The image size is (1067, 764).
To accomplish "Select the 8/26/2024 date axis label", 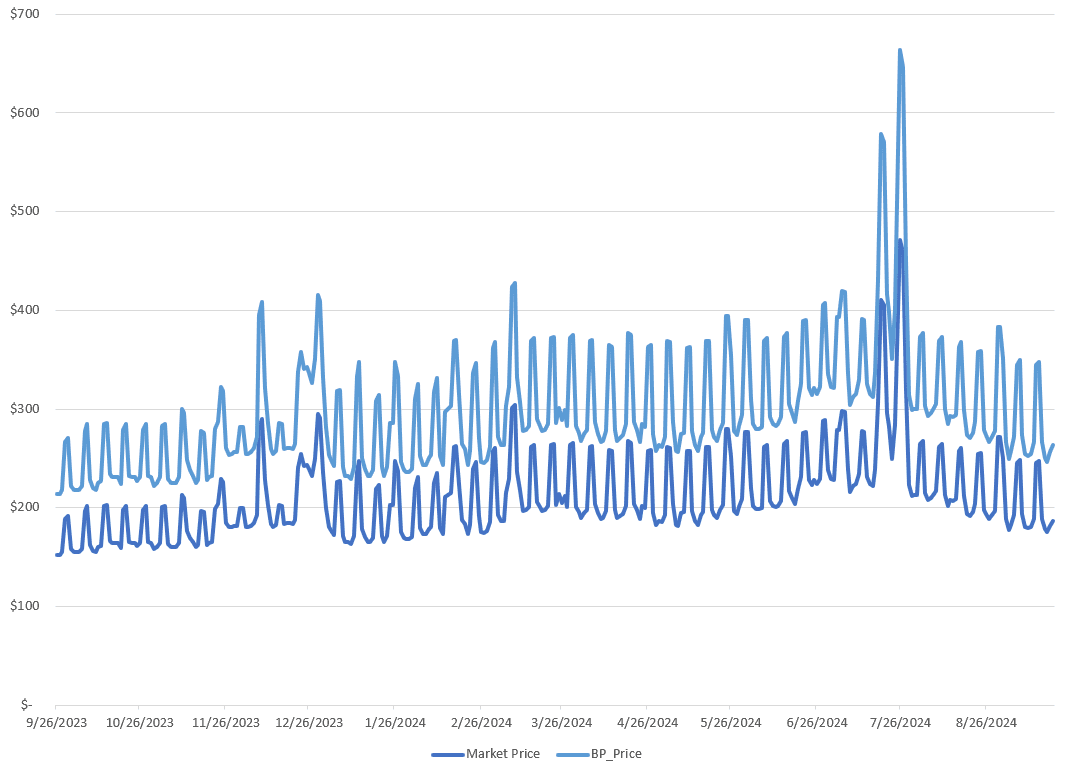I will click(986, 723).
